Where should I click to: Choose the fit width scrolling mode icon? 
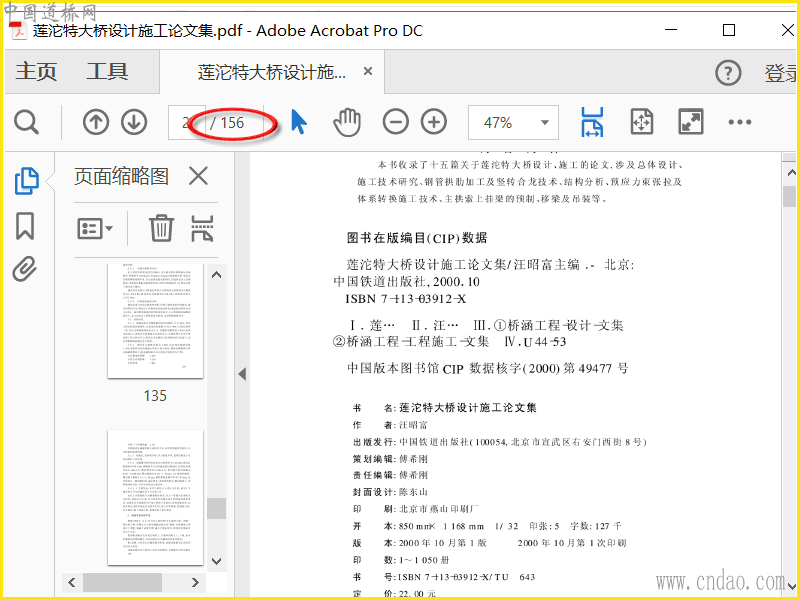592,122
